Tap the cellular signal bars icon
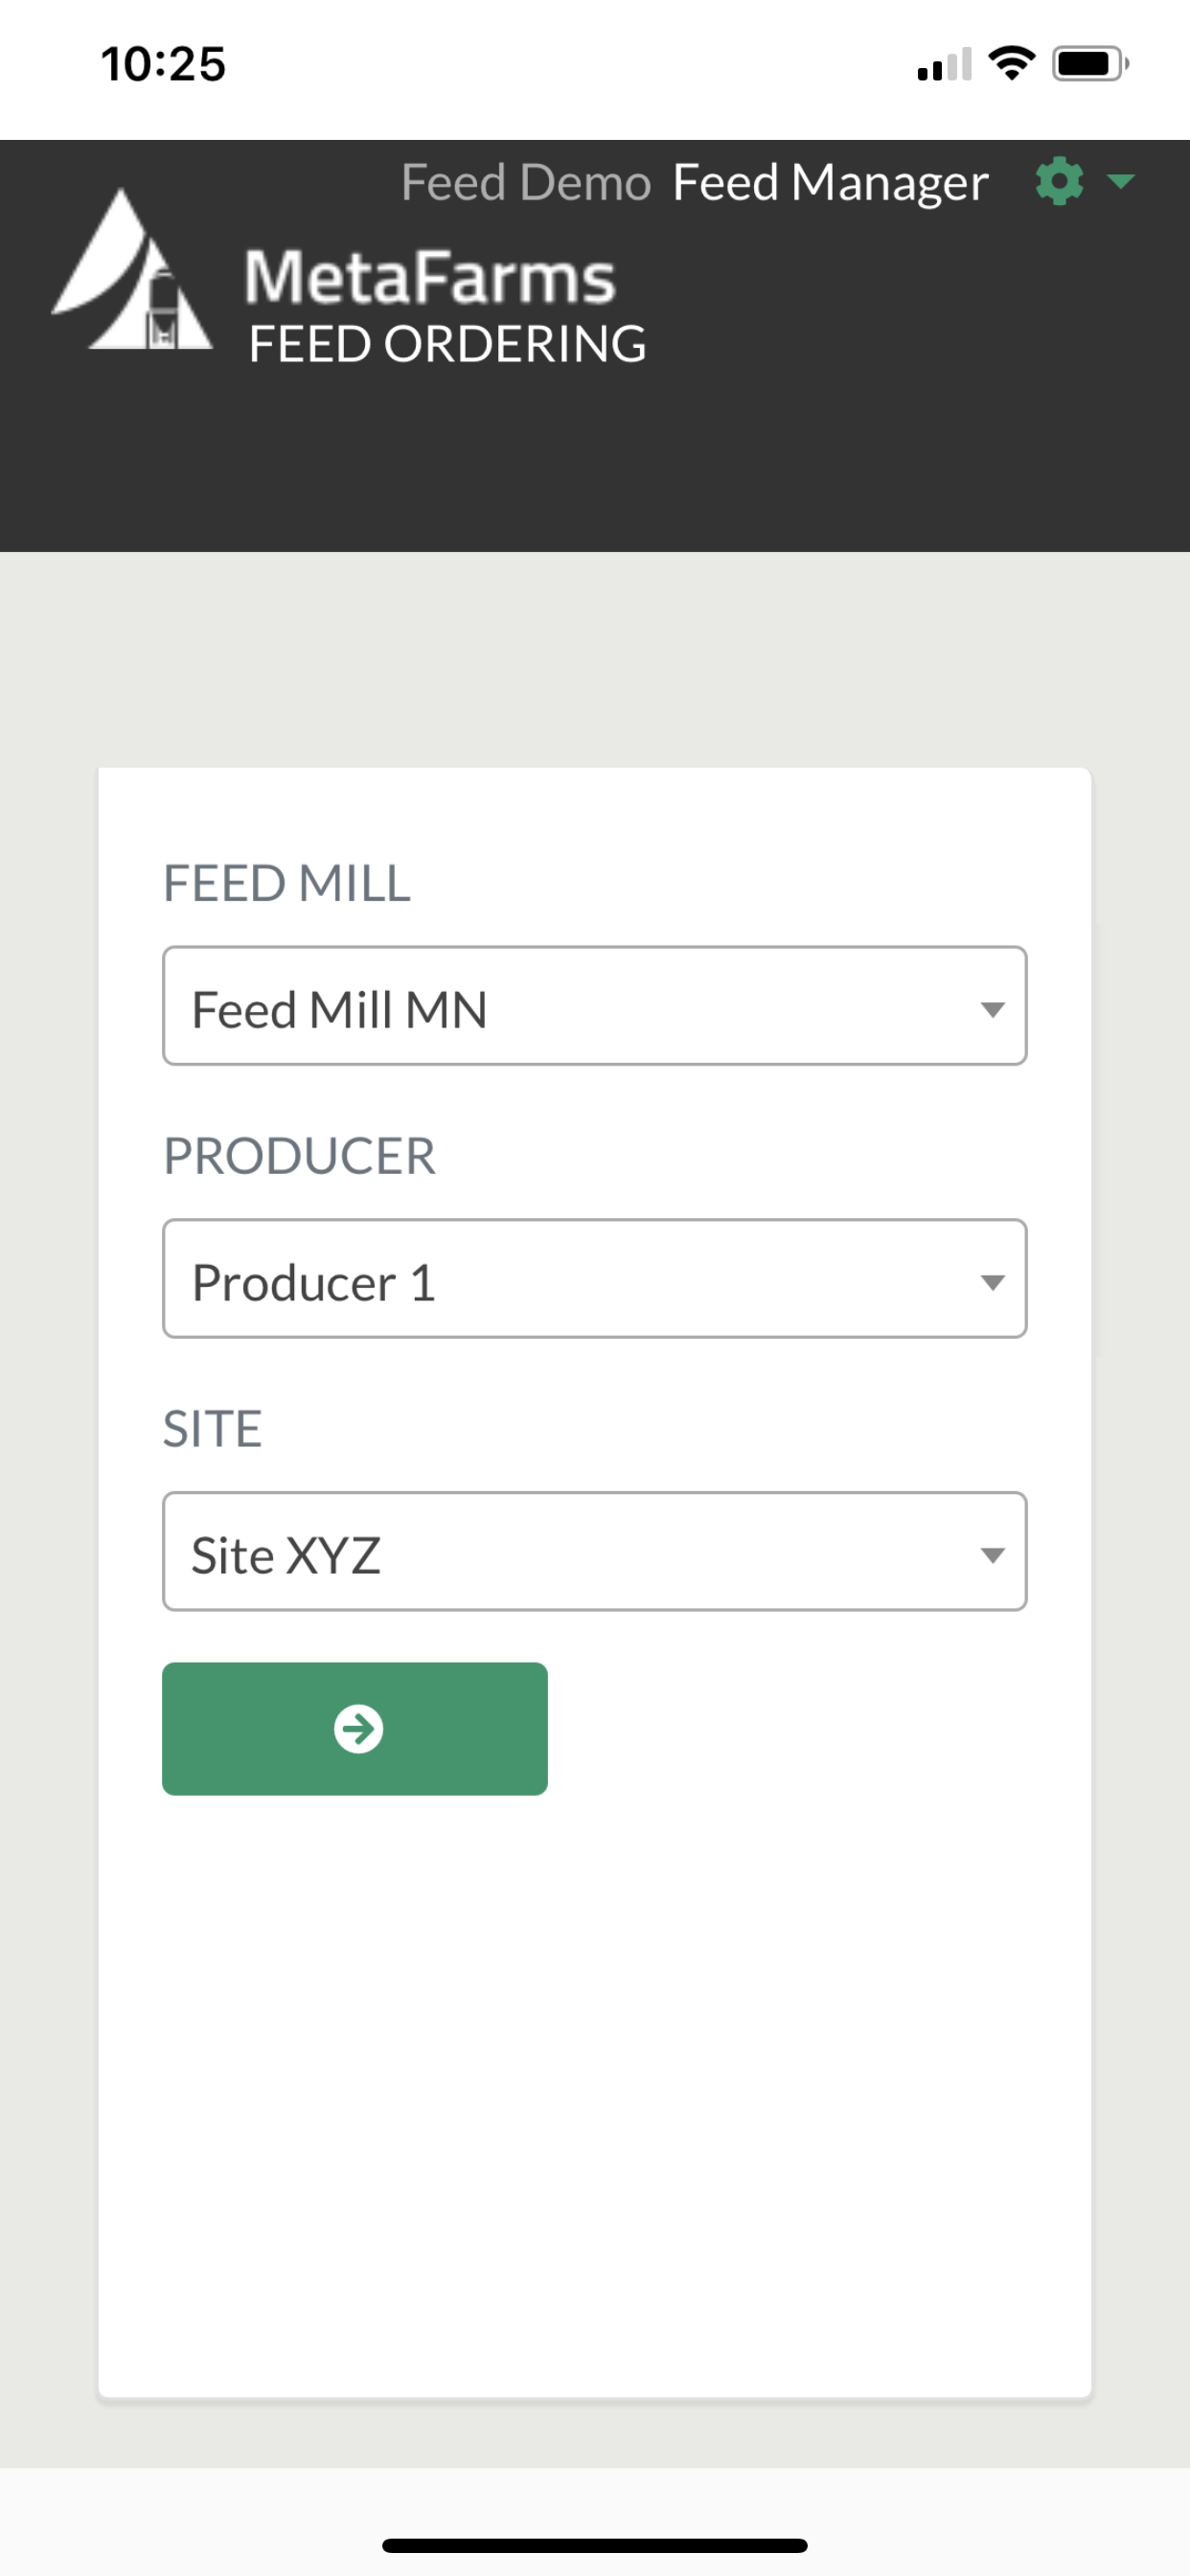Screen dimensions: 1190x2576 [x=944, y=66]
